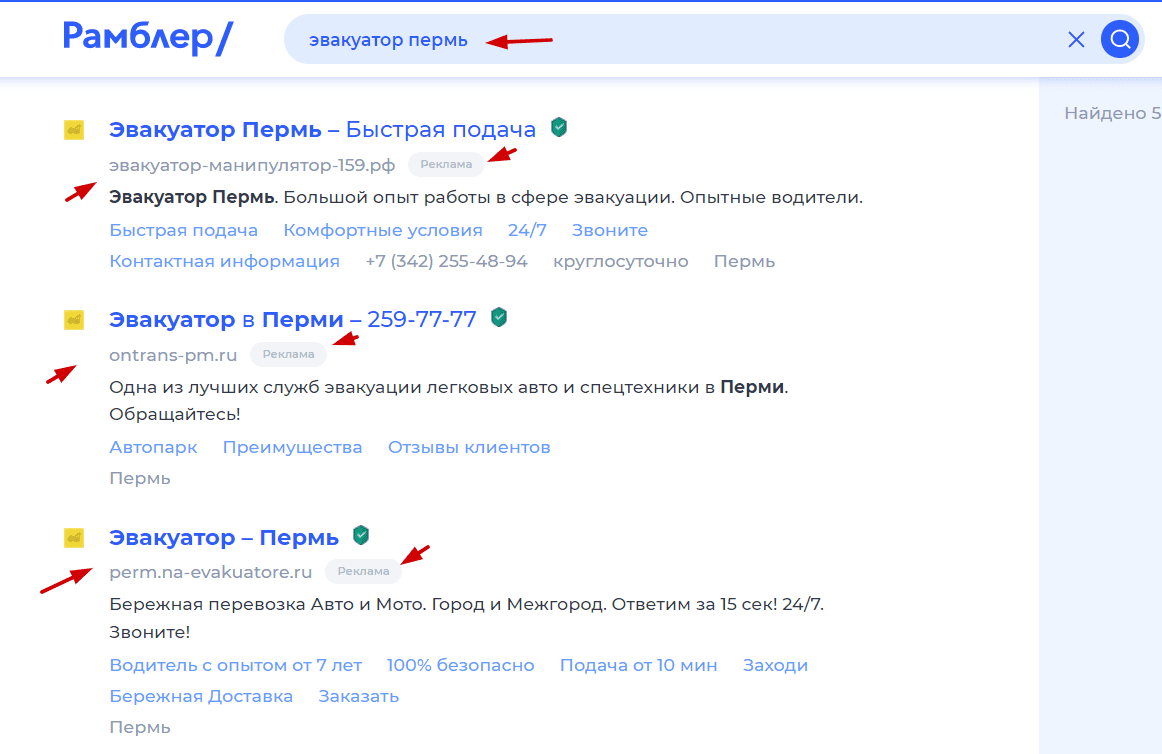Clear the search query with the X icon
This screenshot has height=754, width=1162.
tap(1076, 39)
